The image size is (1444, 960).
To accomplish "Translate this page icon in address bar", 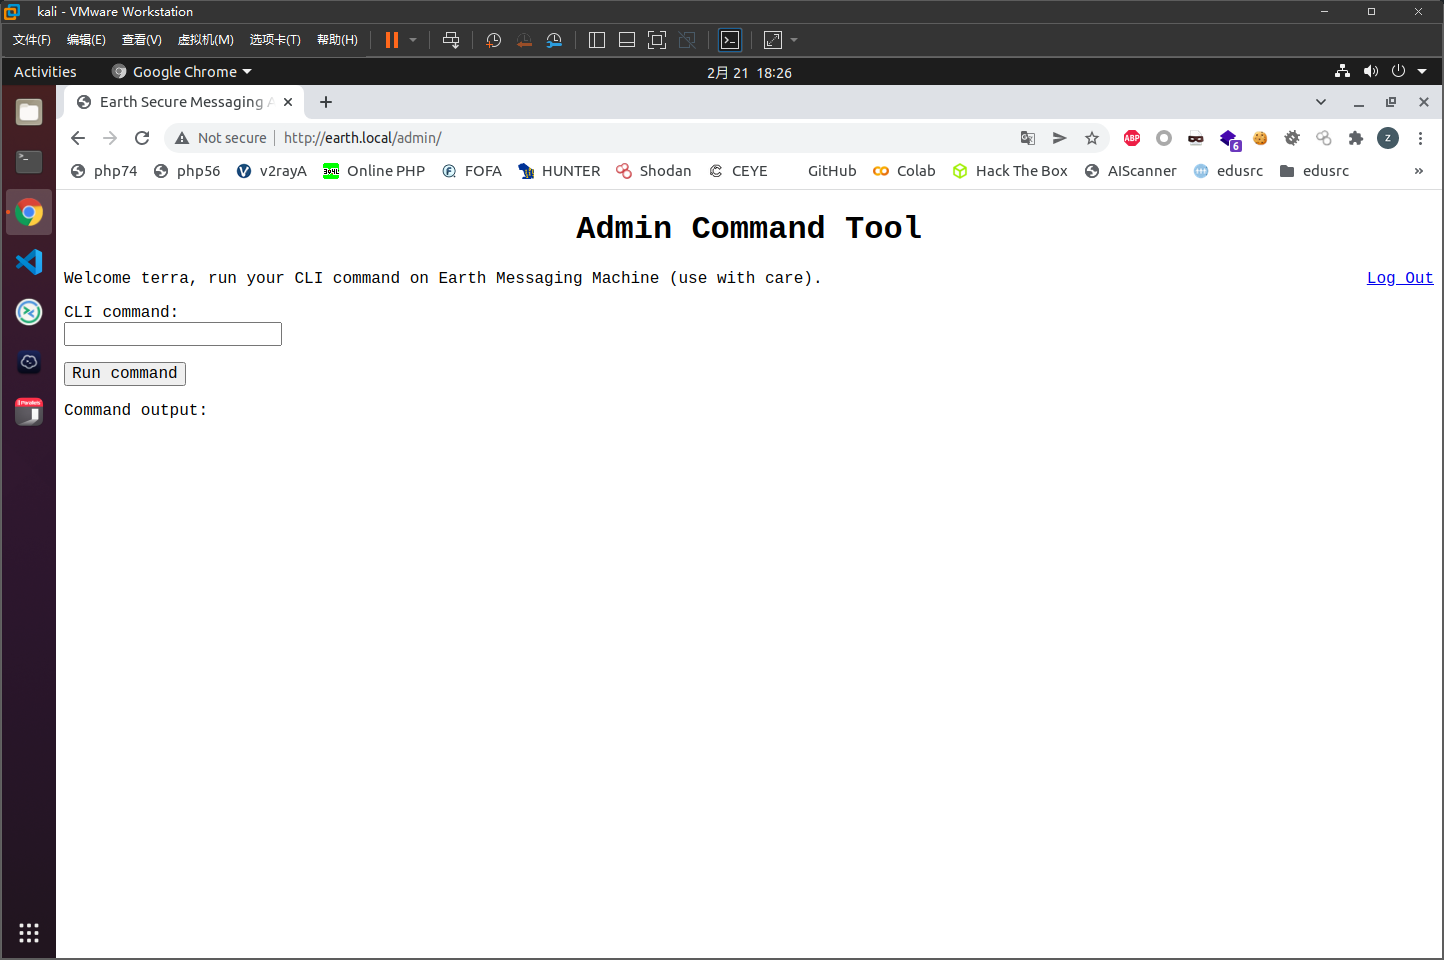I will (1027, 138).
